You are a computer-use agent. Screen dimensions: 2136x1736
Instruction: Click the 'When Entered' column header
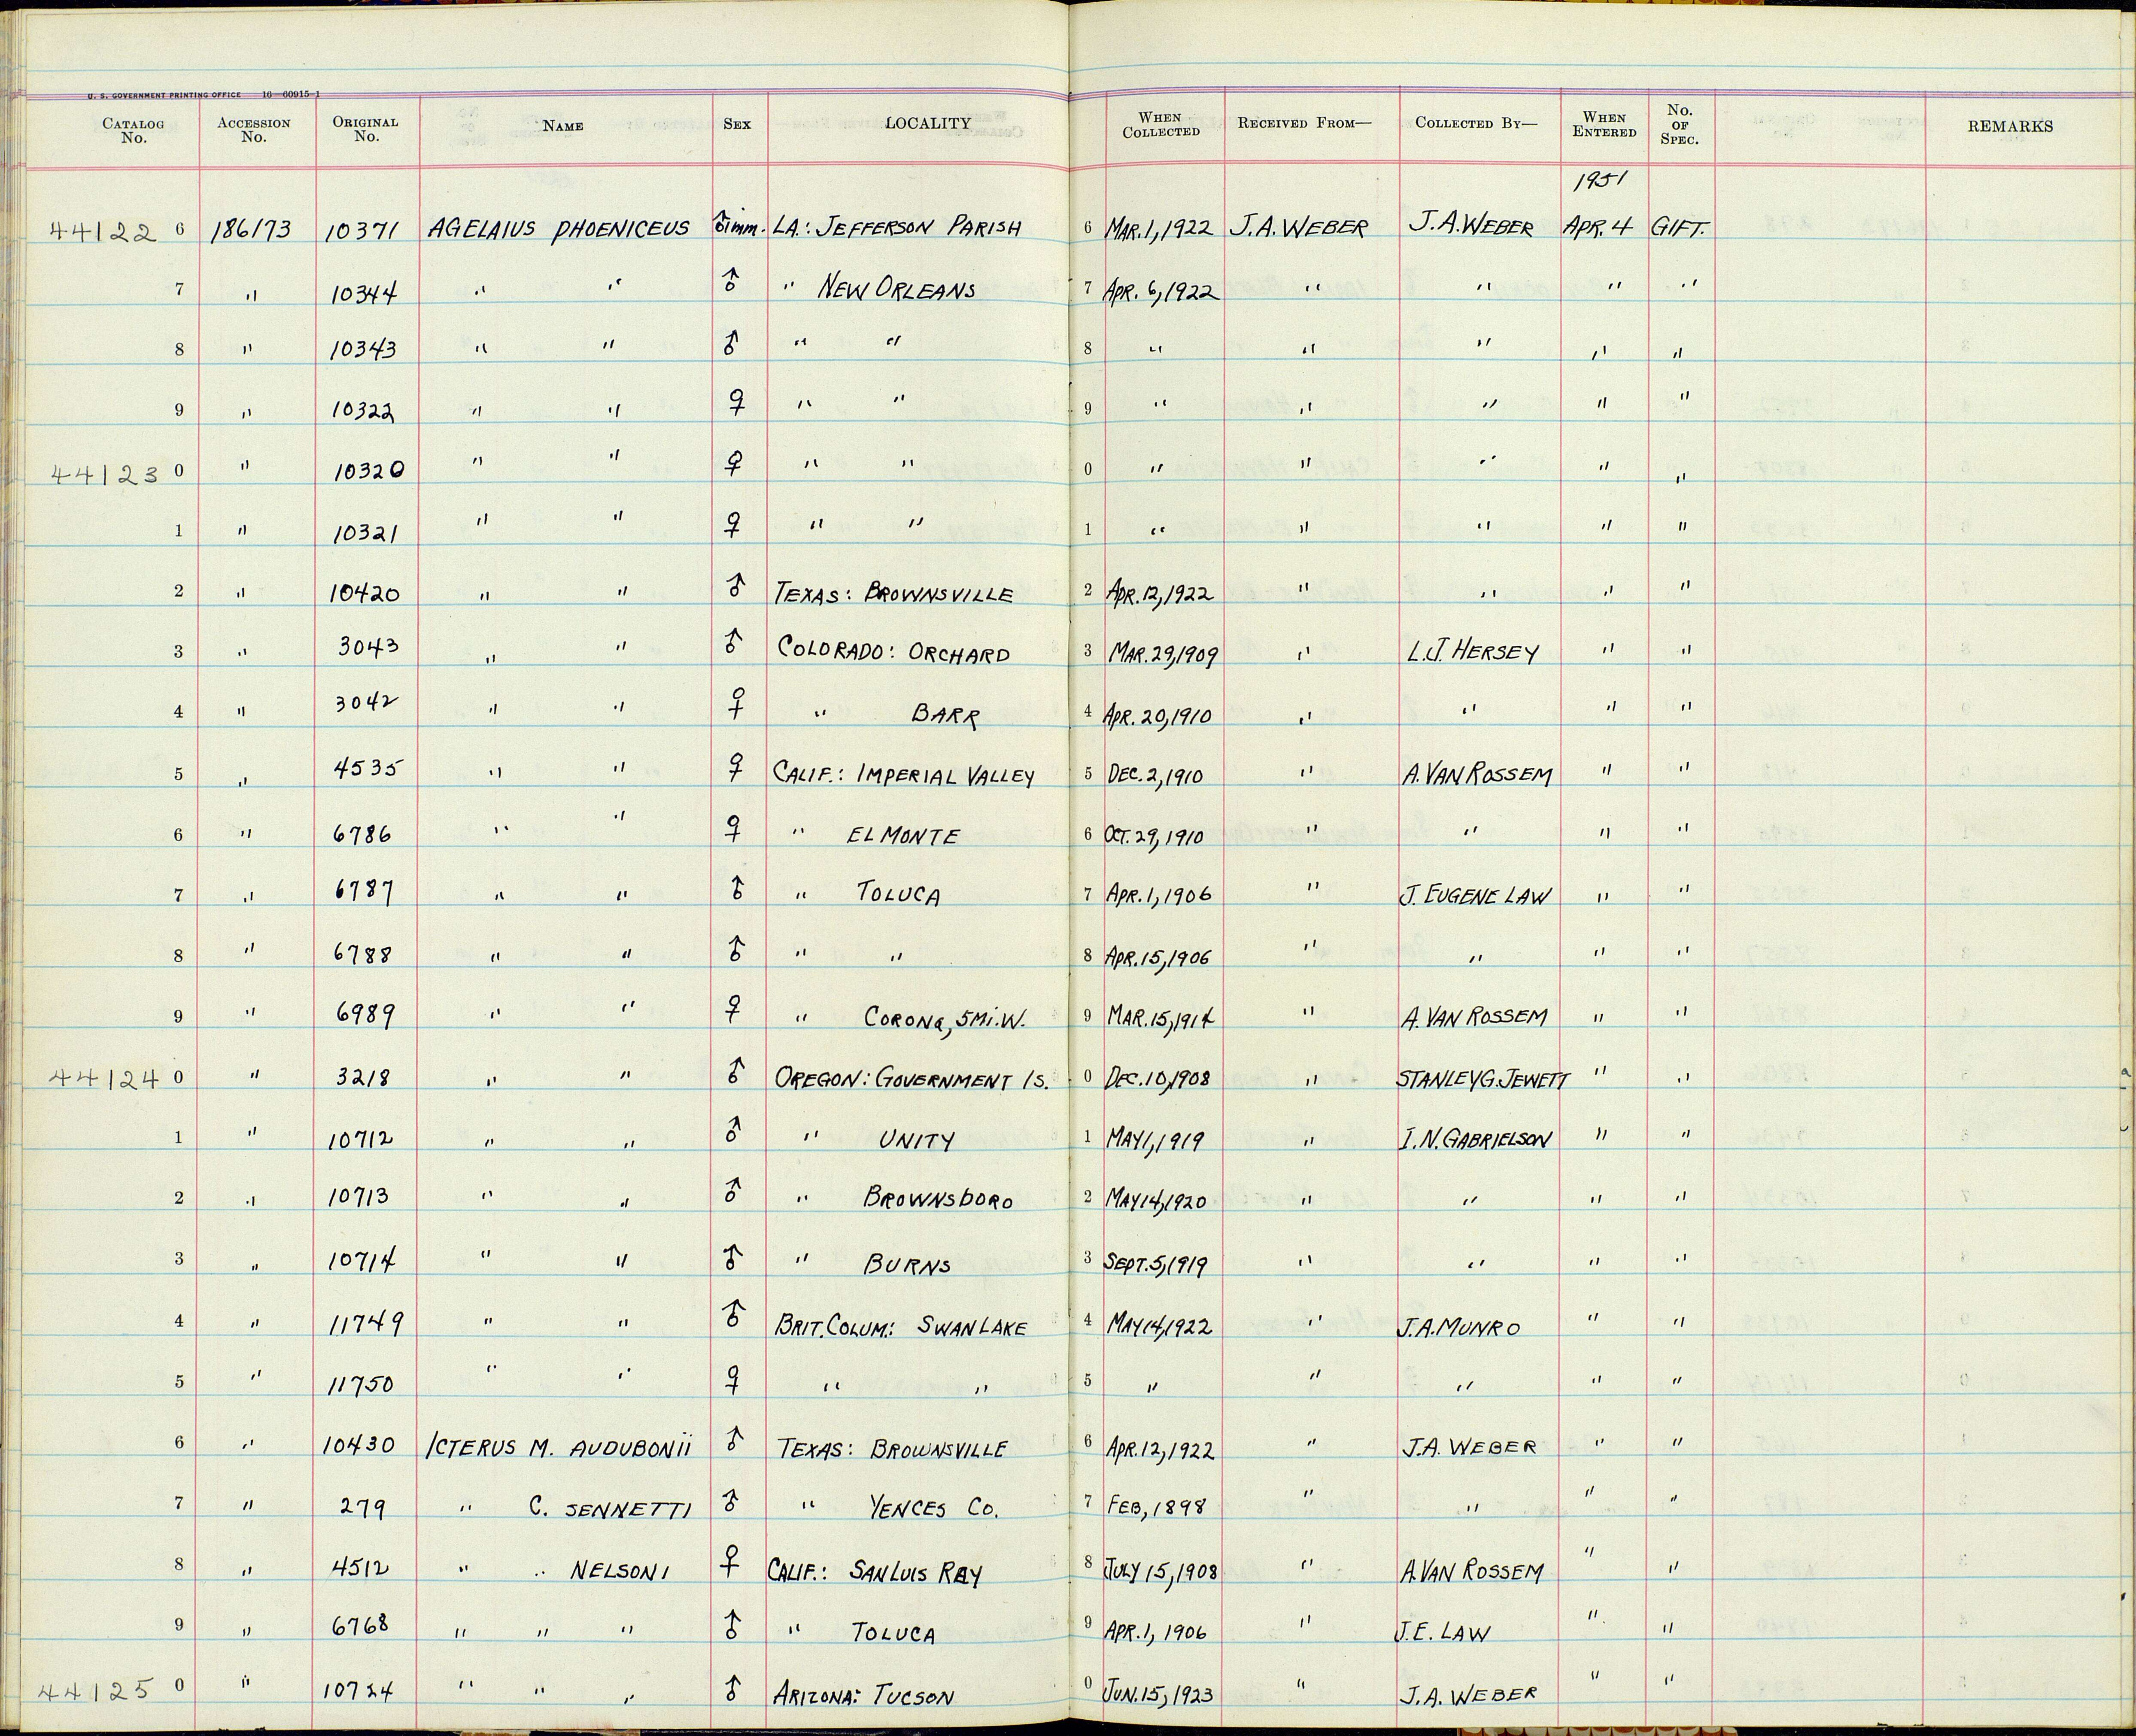(1604, 125)
